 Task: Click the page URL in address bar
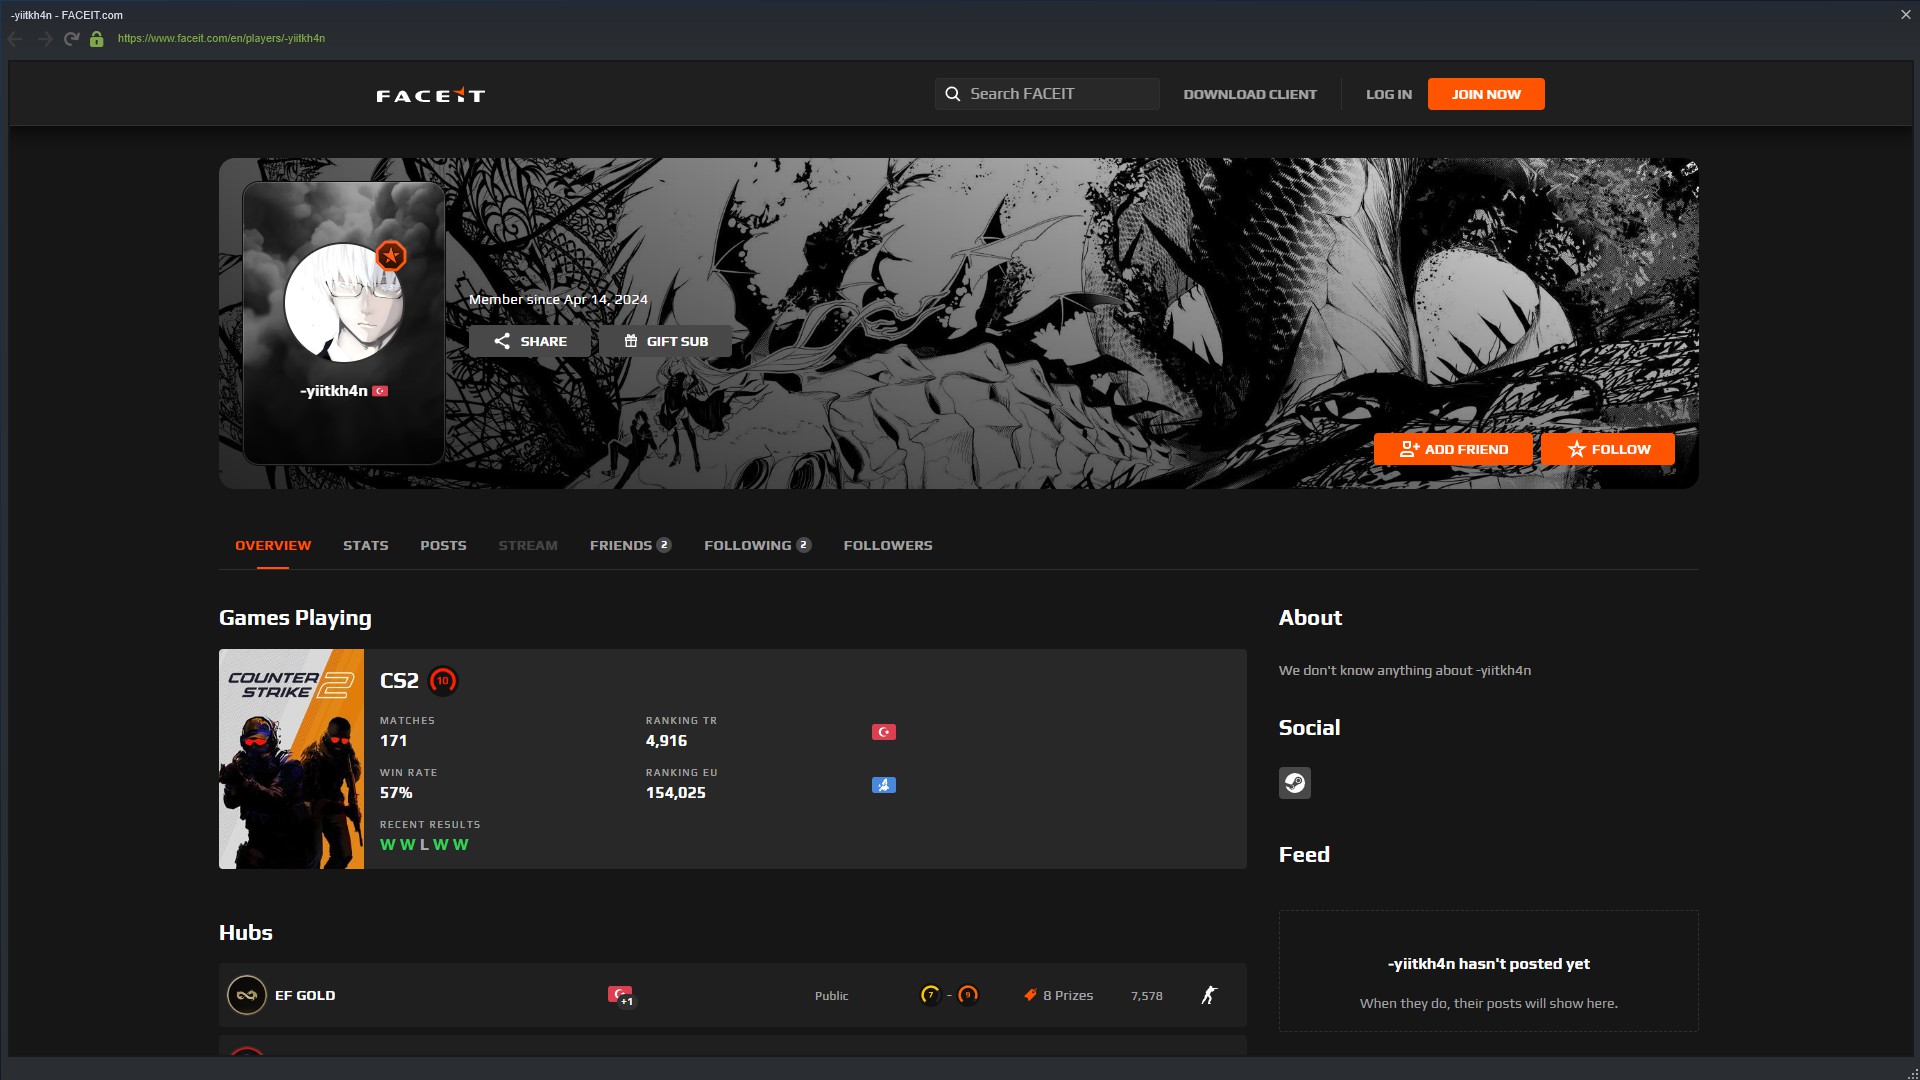pyautogui.click(x=221, y=39)
